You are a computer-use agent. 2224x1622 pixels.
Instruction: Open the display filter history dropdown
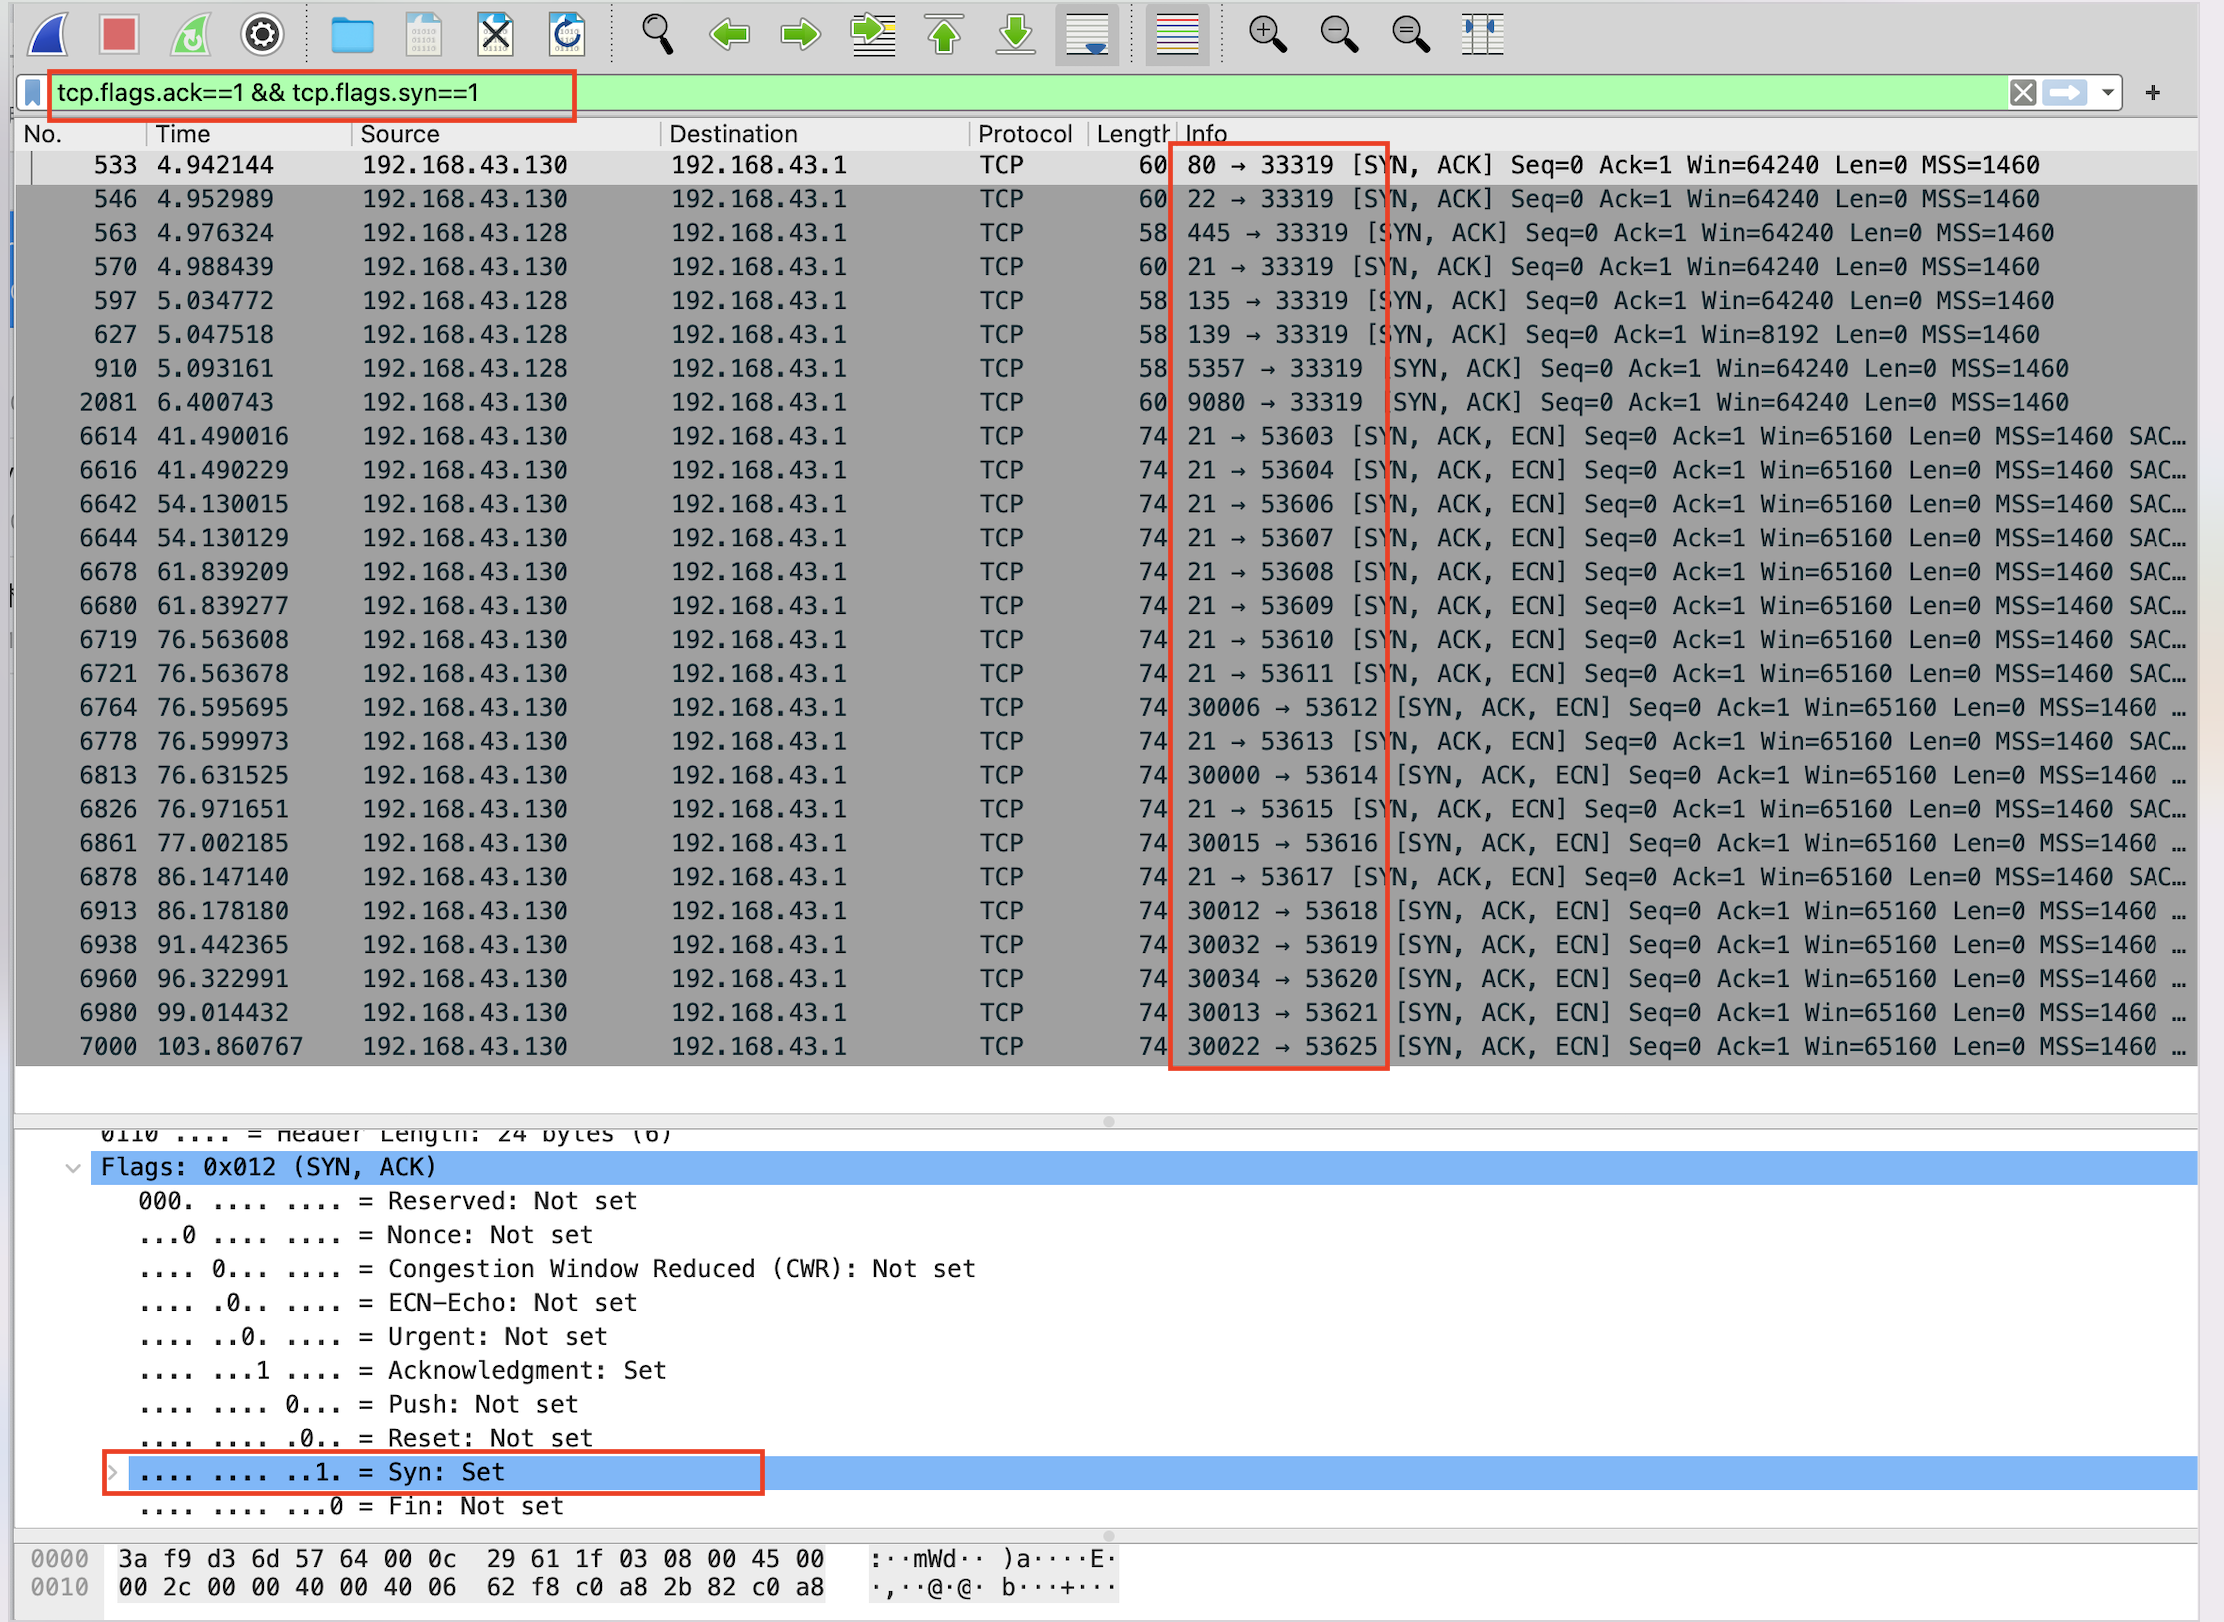pyautogui.click(x=2108, y=93)
